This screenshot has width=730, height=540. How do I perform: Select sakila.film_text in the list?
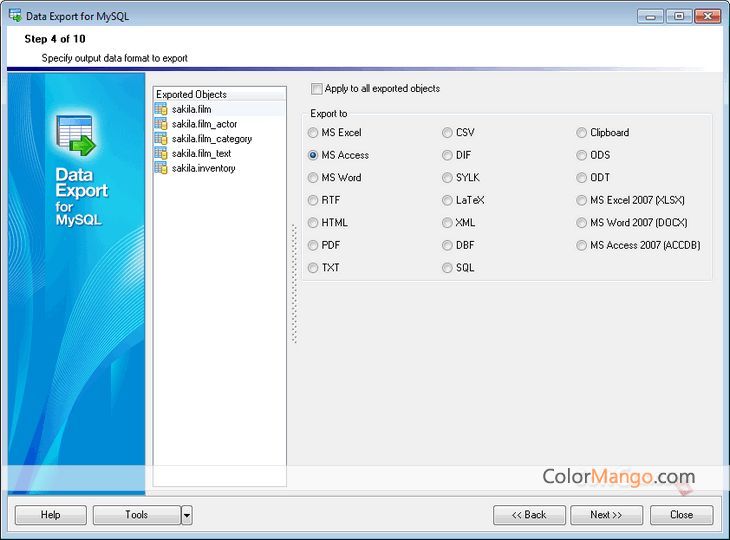(219, 153)
